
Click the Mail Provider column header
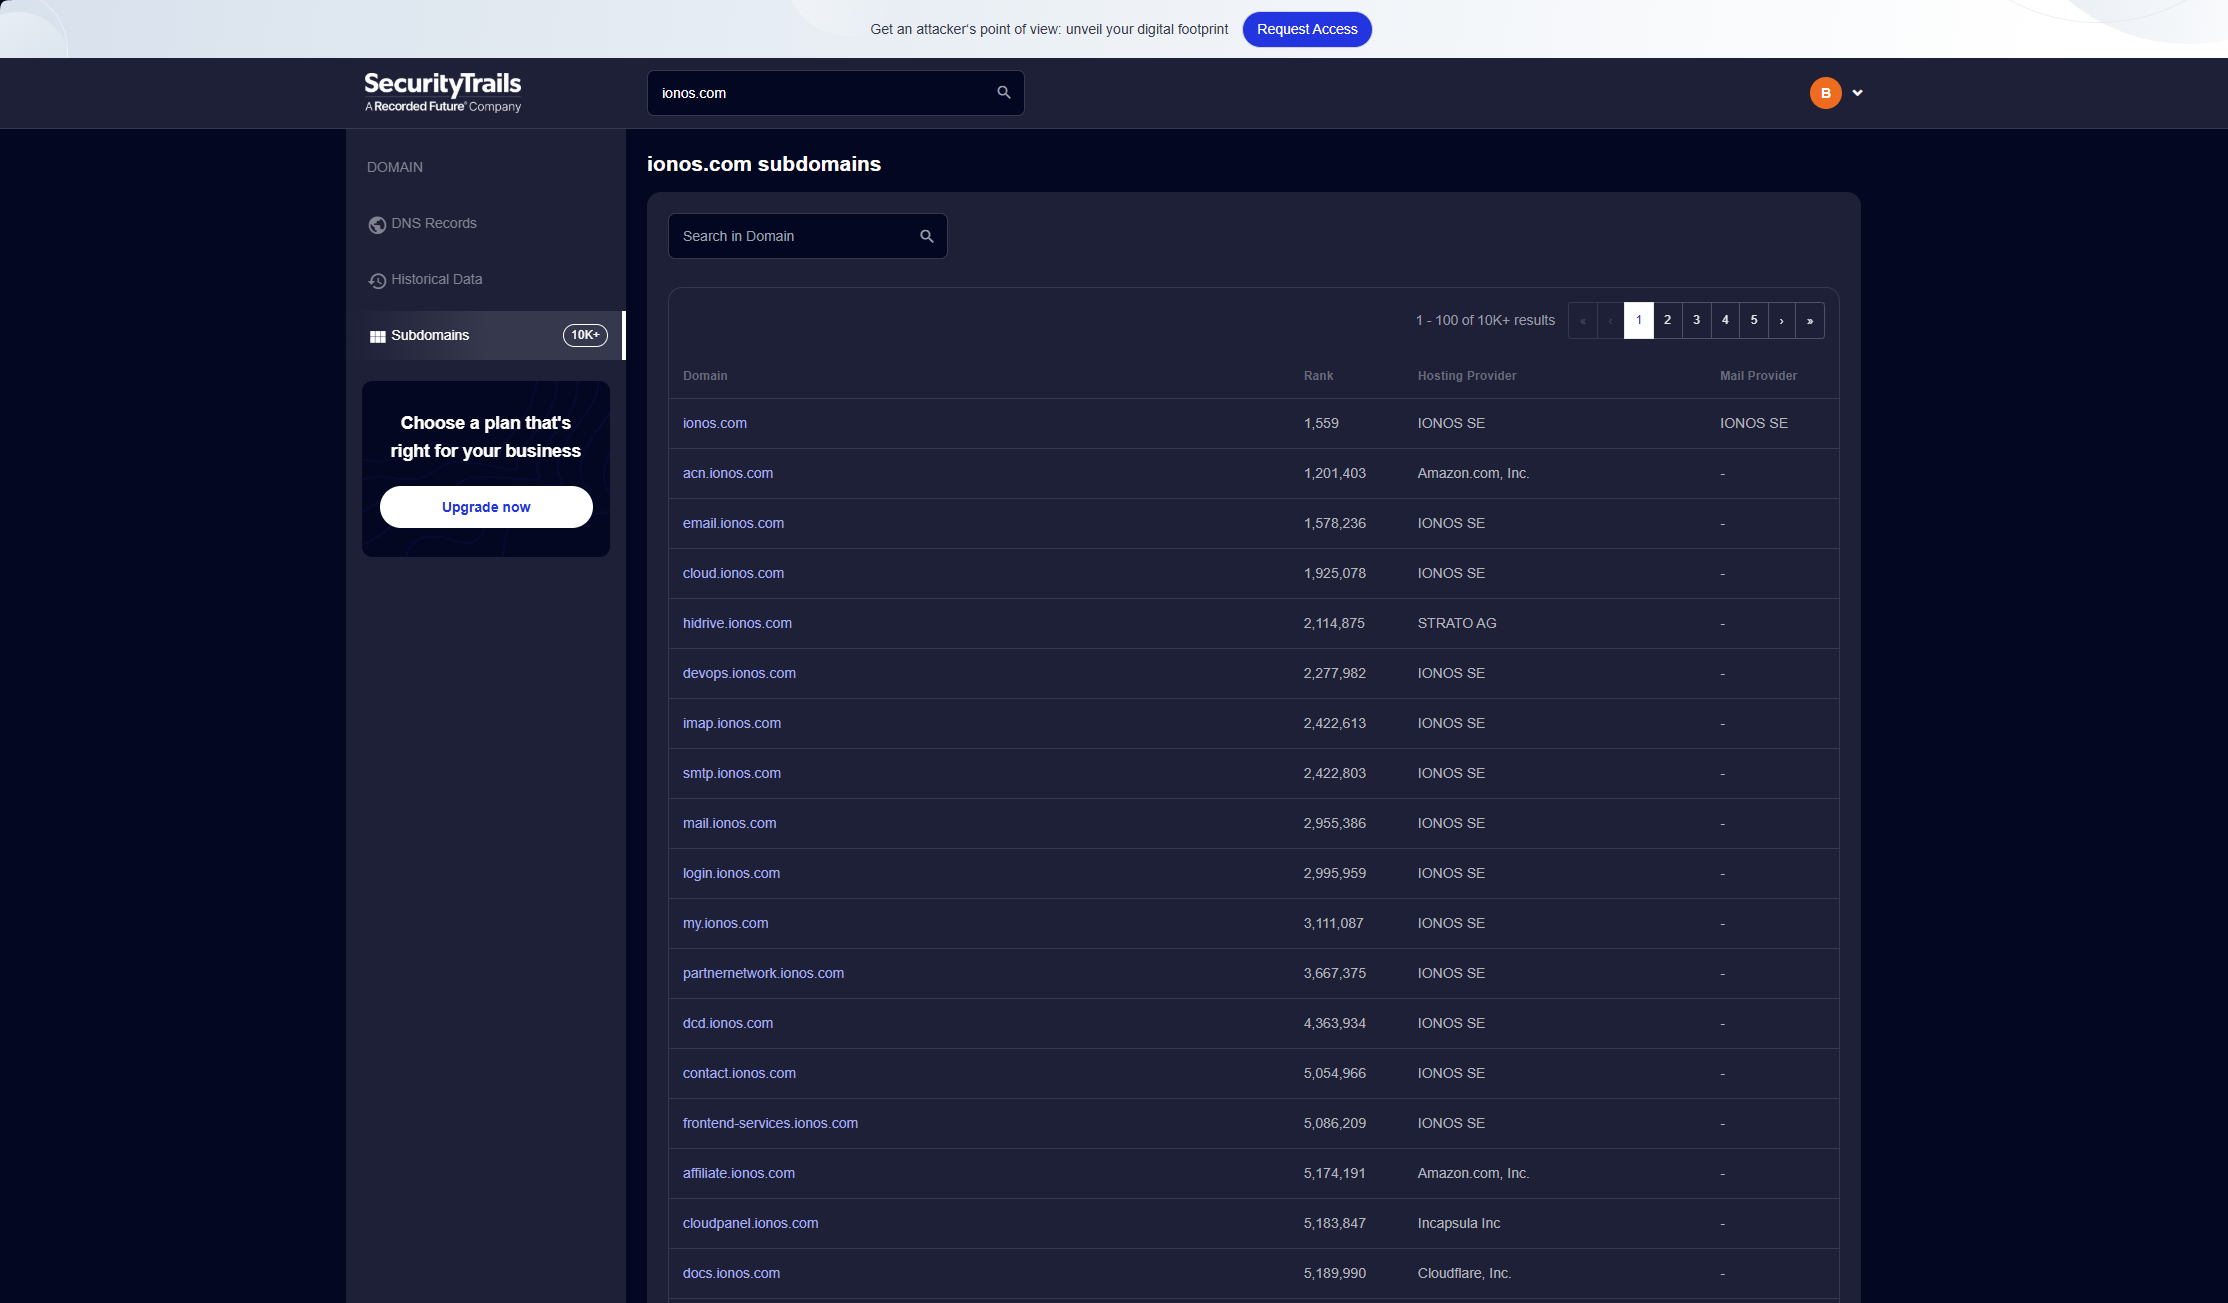coord(1758,376)
